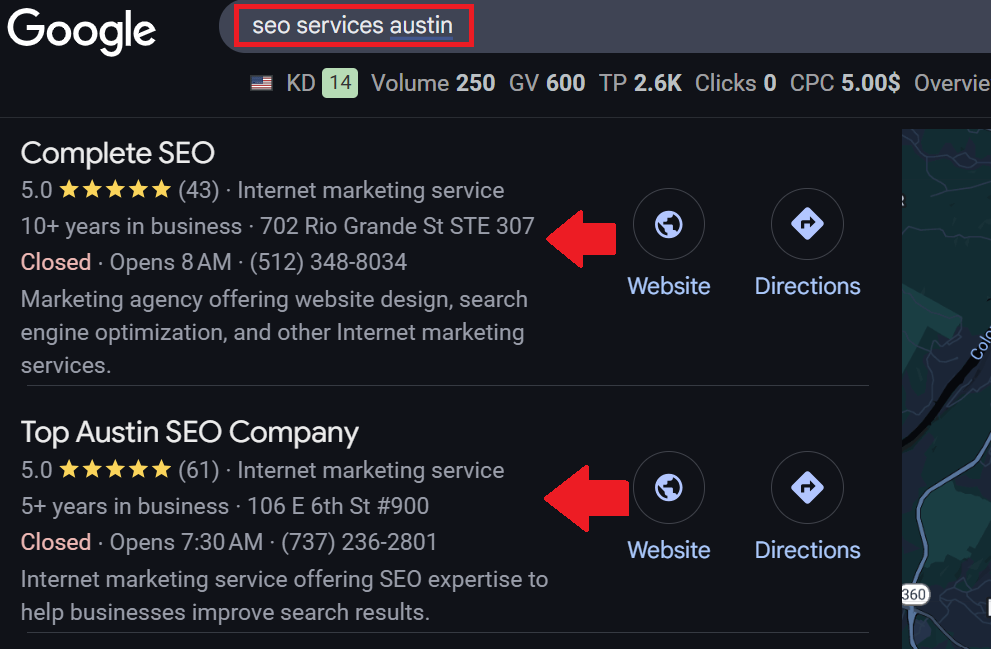Click the Directions label for Complete SEO
Viewport: 991px width, 649px height.
(x=807, y=286)
